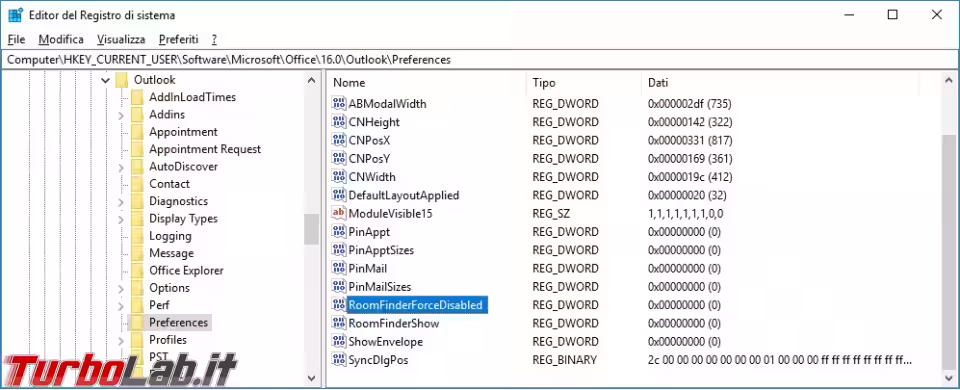Select the Office Explorer key
Screen dimensions: 960x390
pos(186,270)
